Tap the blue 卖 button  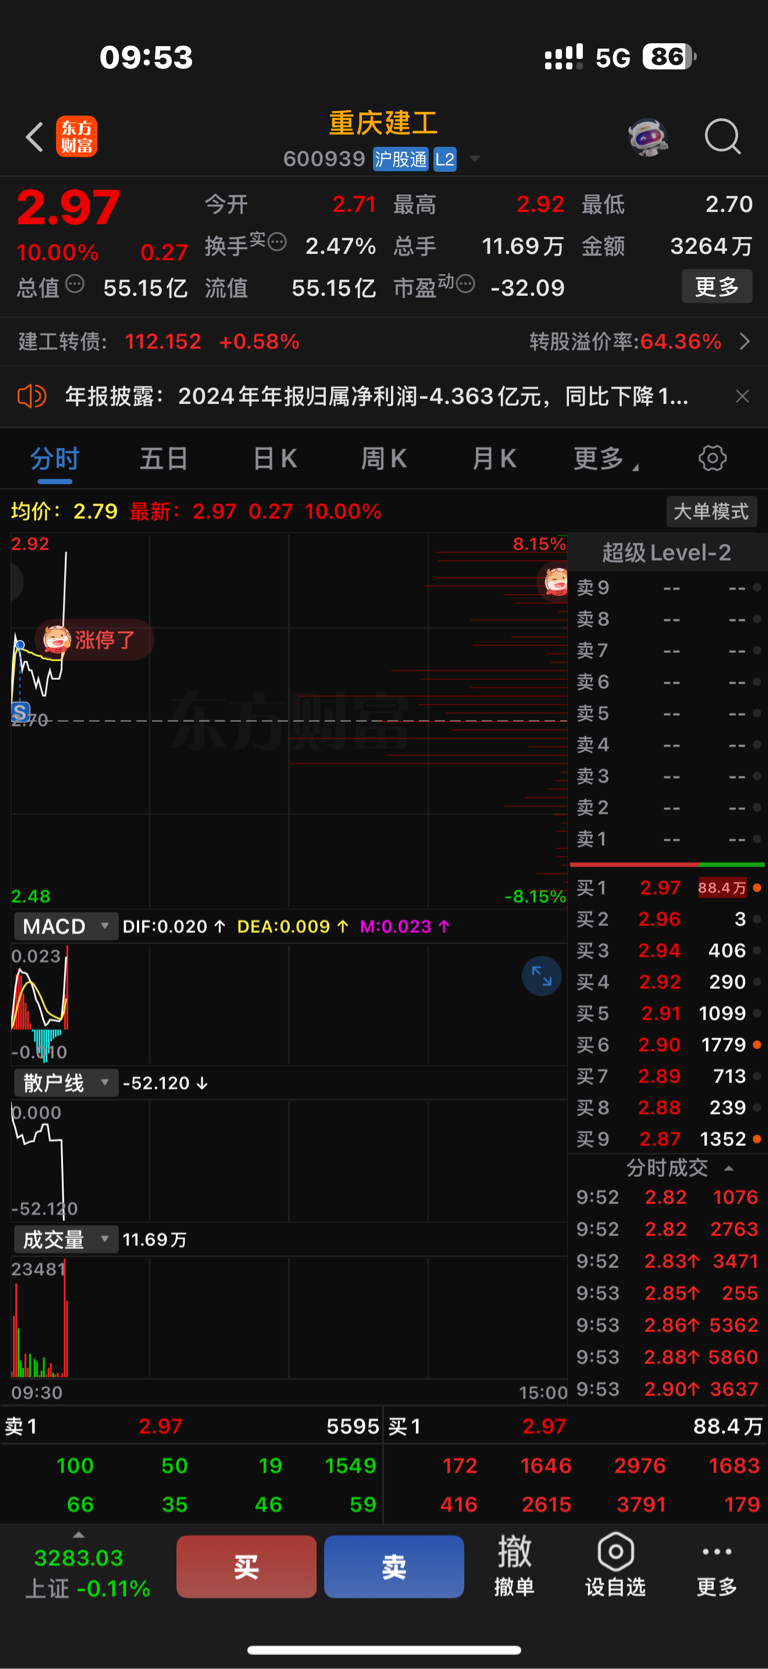394,1566
